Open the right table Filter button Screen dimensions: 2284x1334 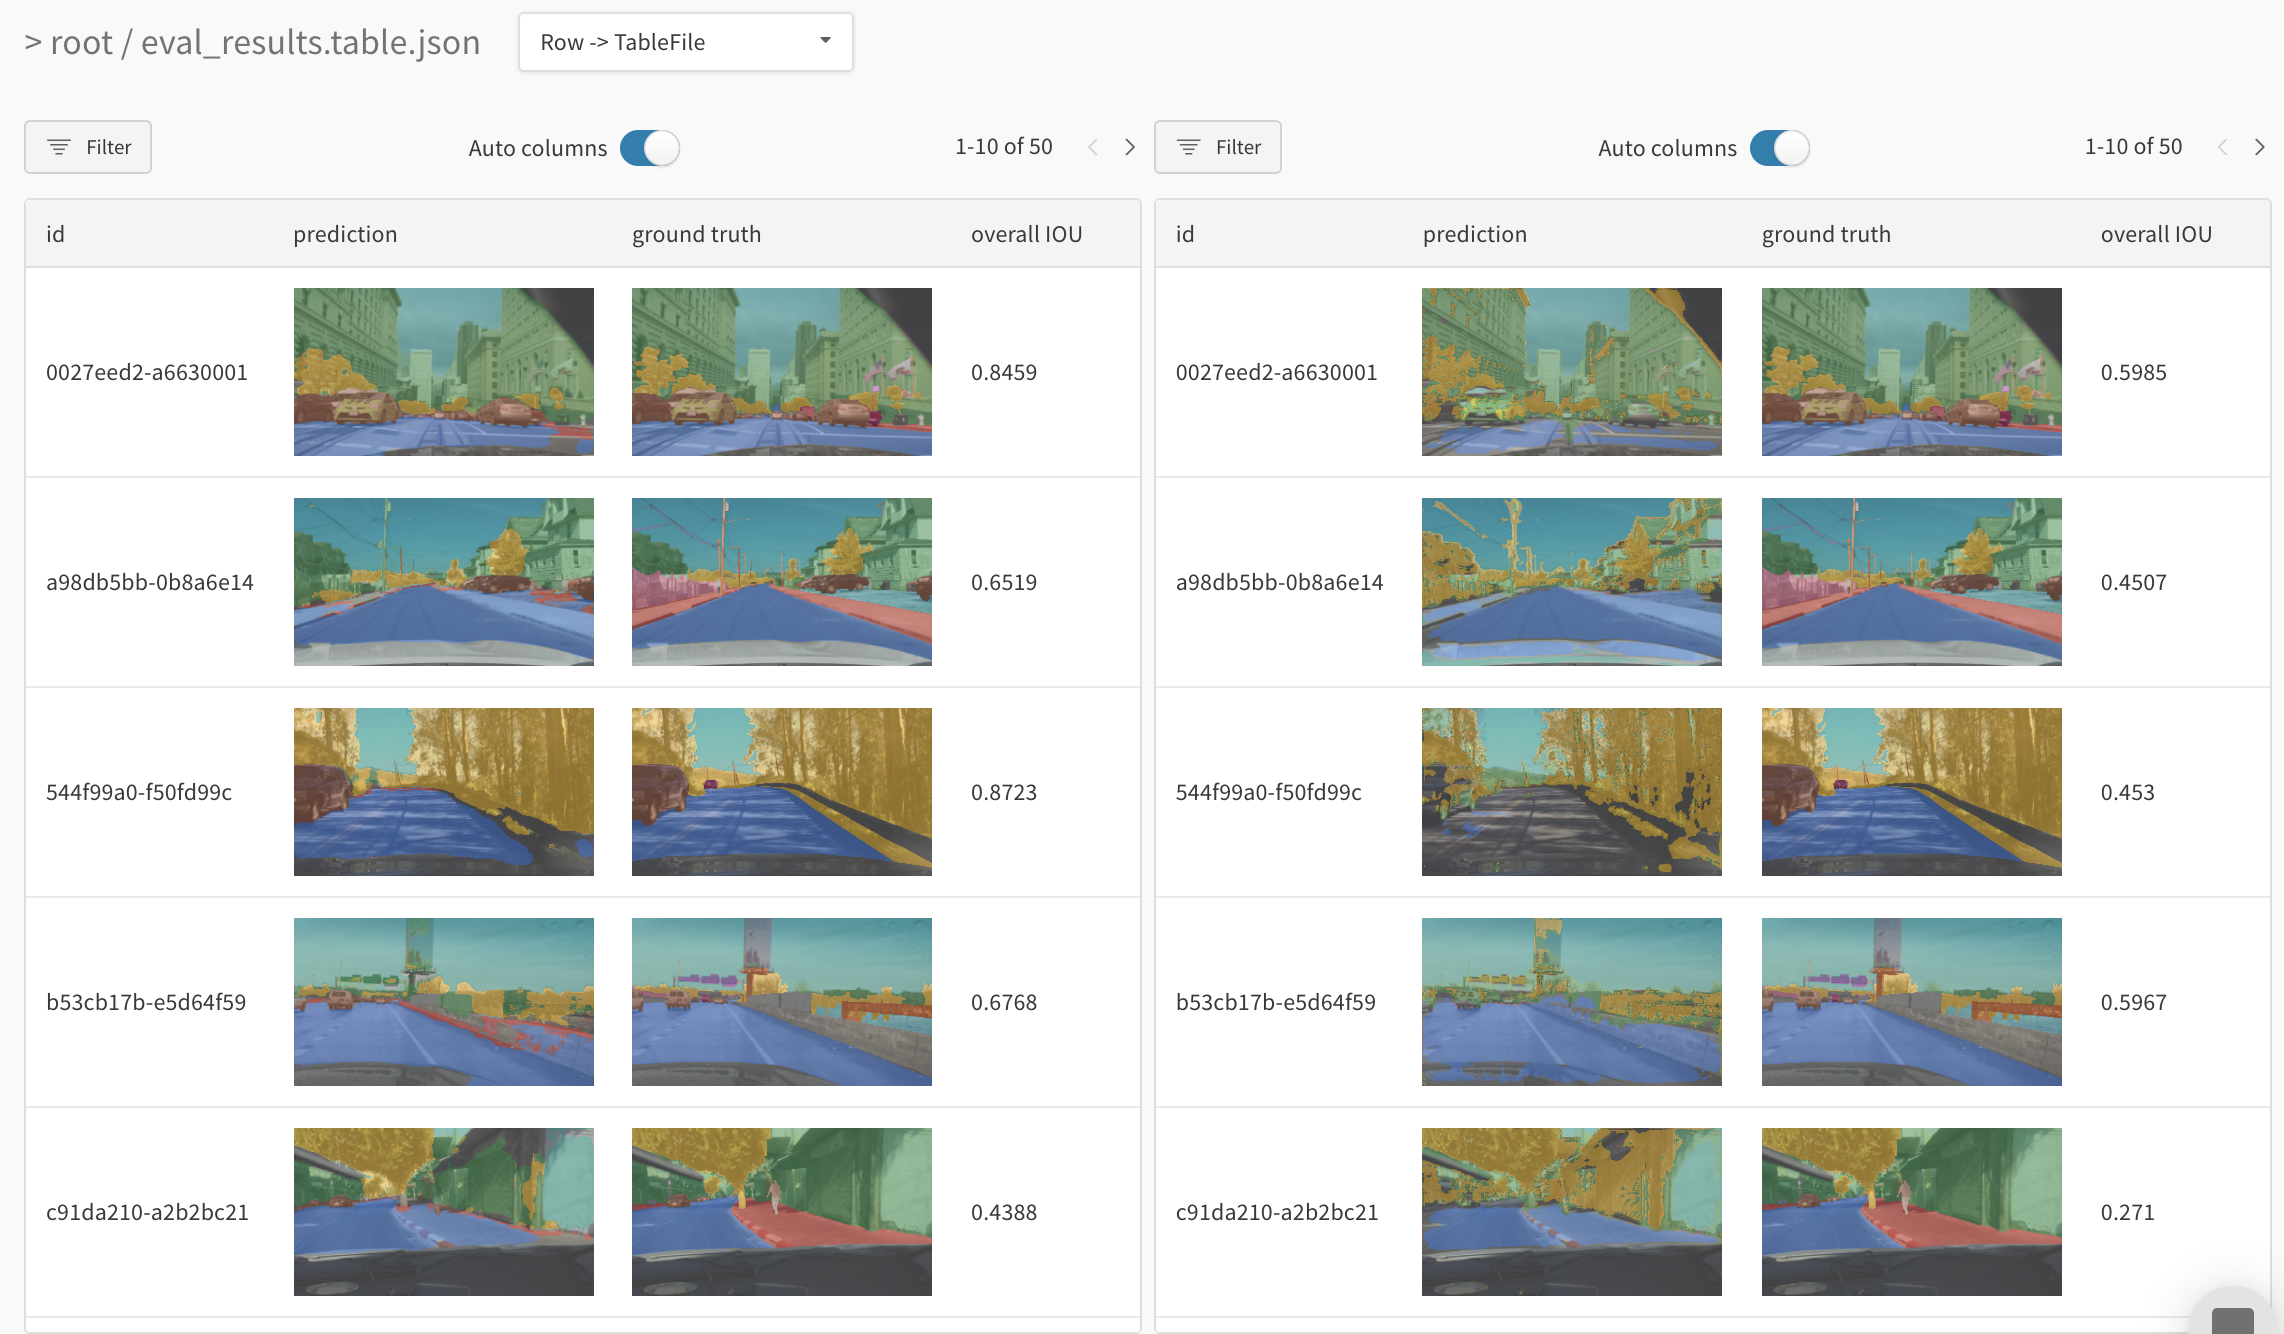1218,147
